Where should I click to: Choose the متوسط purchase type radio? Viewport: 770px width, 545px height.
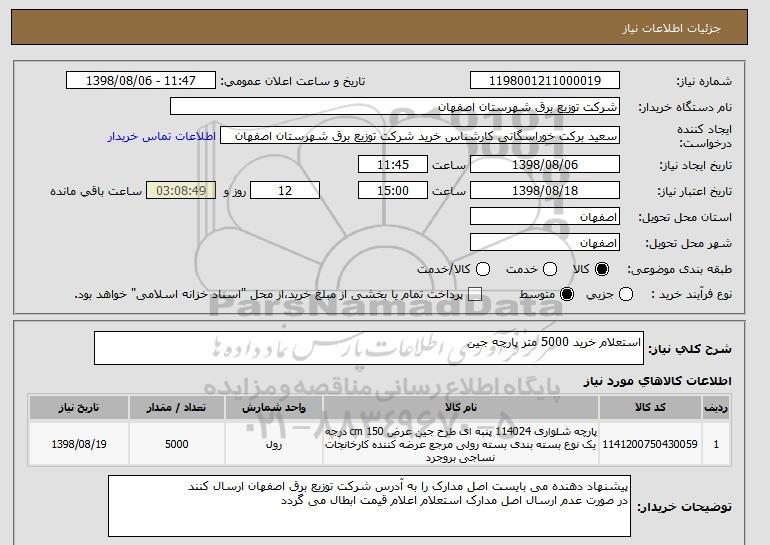[567, 295]
